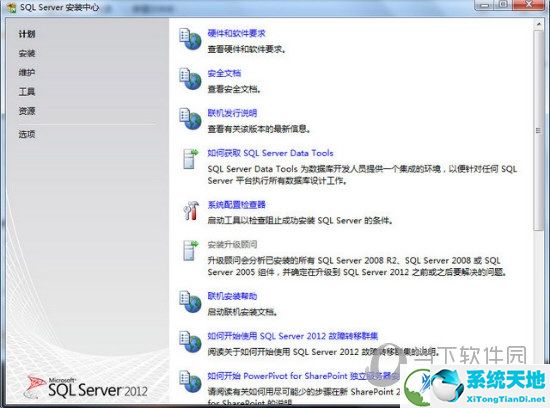Image resolution: width=550 pixels, height=408 pixels.
Task: Click the globe icon beside 联机发行说明
Action: tap(190, 119)
